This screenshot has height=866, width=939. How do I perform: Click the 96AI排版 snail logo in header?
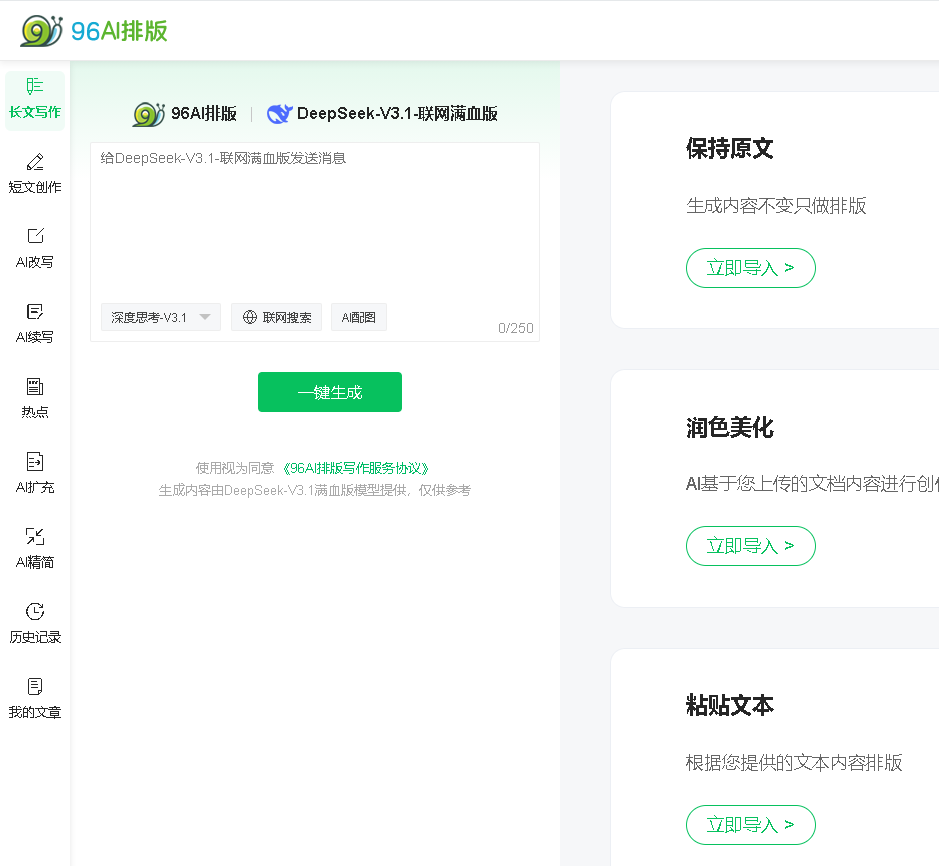coord(41,31)
